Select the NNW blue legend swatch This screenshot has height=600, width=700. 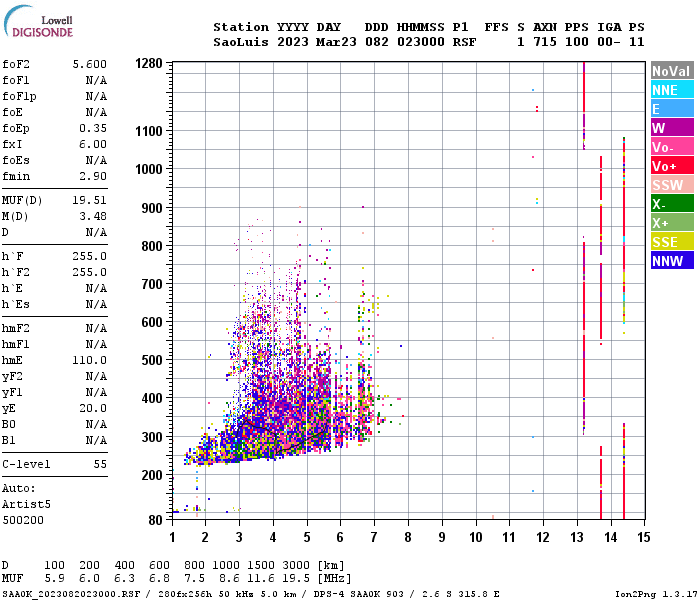(x=672, y=261)
